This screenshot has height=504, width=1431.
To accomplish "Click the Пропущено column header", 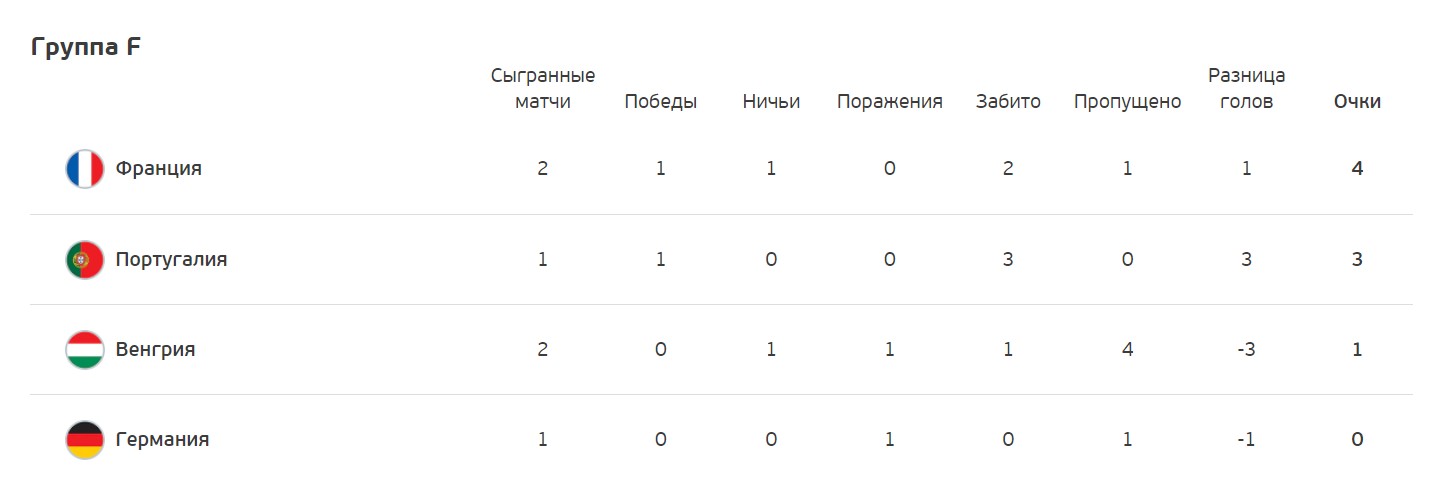I will (1127, 102).
